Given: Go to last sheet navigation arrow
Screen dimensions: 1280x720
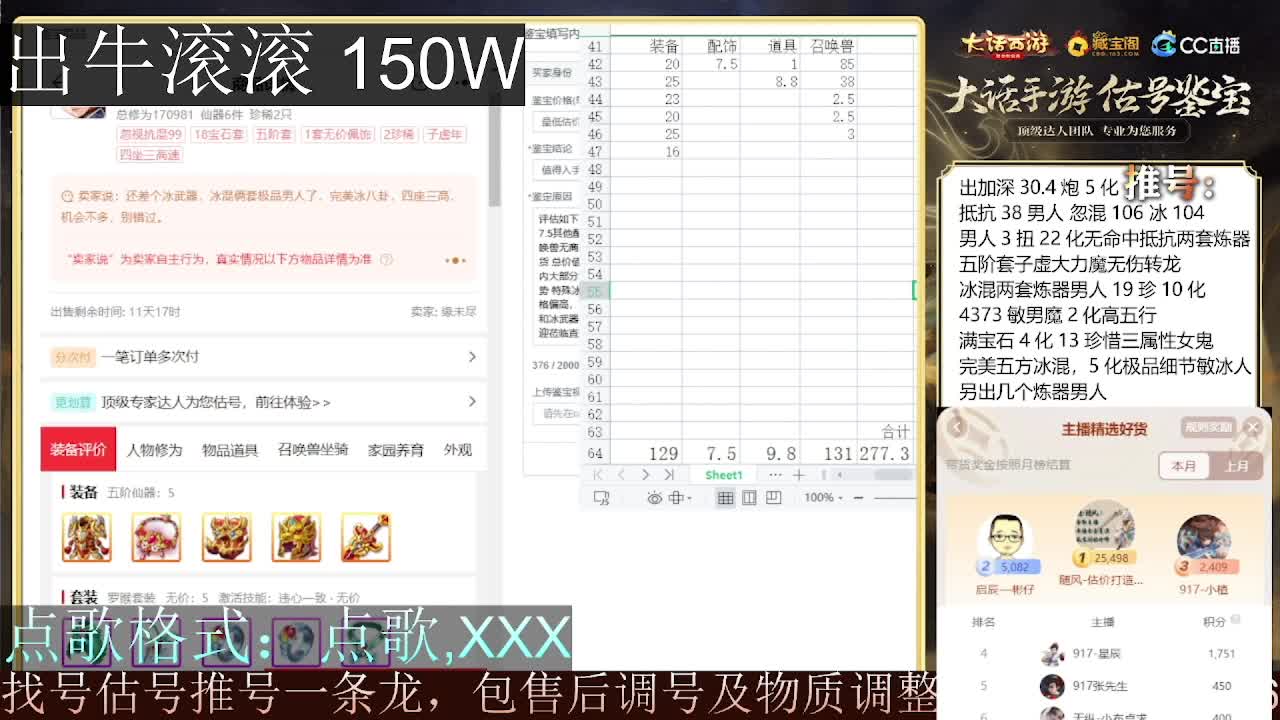Looking at the screenshot, I should click(669, 475).
